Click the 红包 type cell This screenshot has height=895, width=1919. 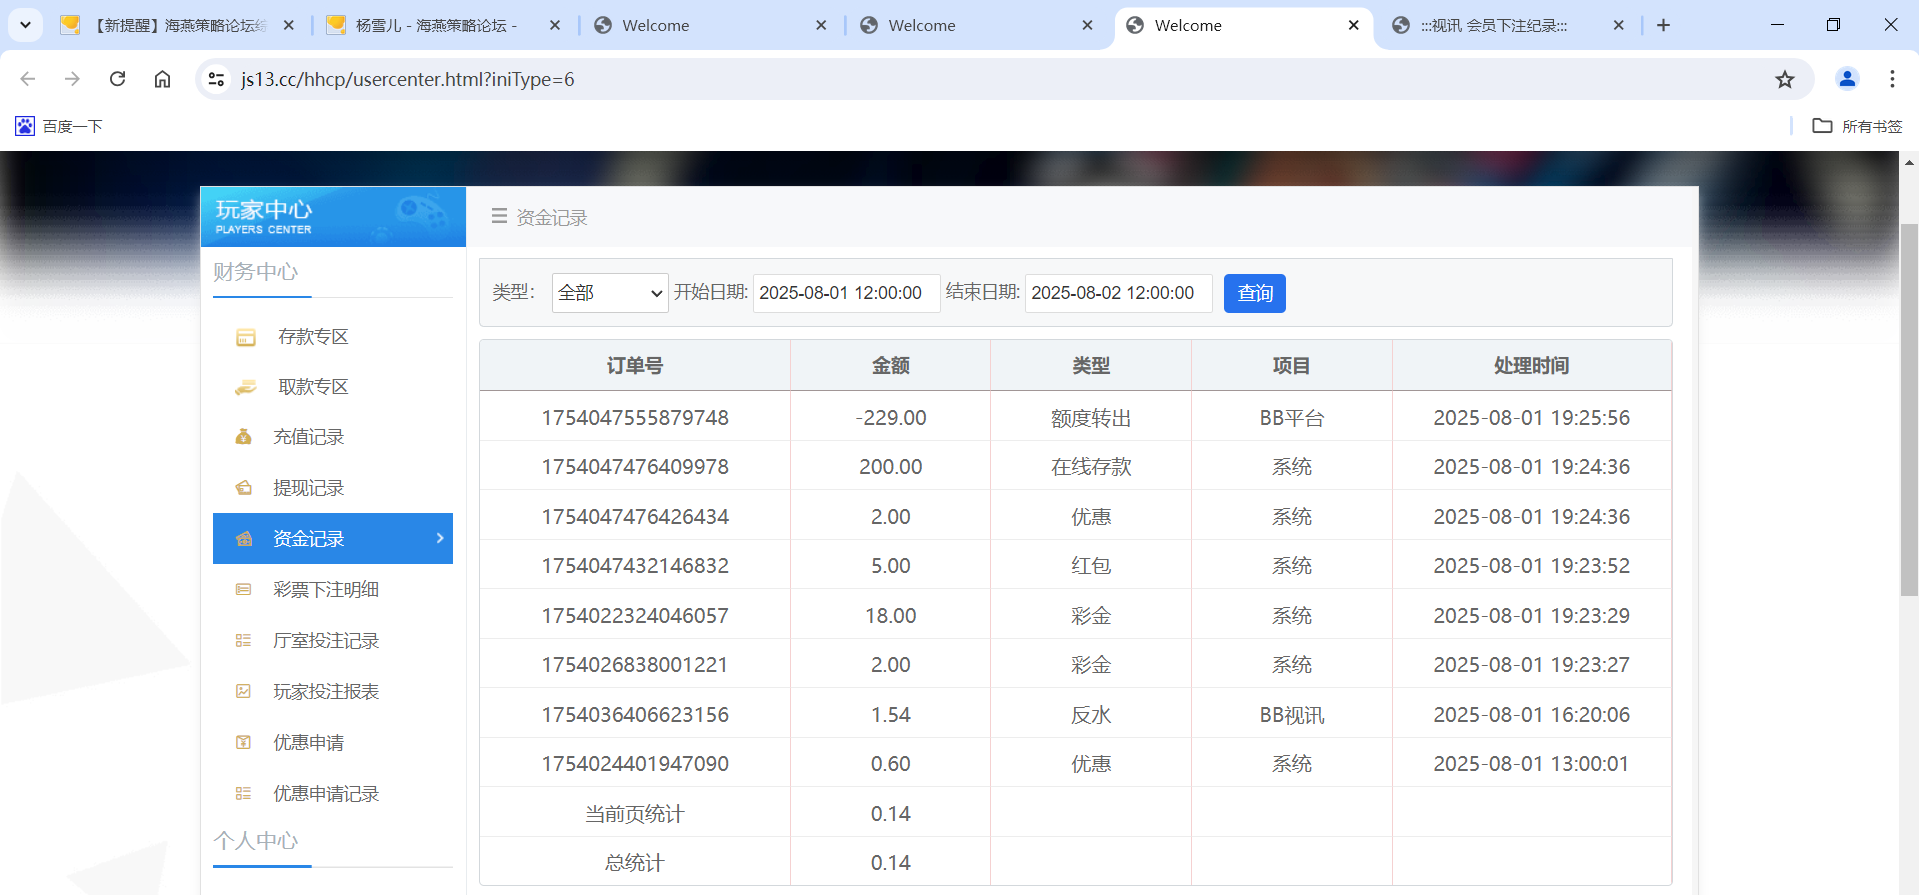coord(1091,566)
